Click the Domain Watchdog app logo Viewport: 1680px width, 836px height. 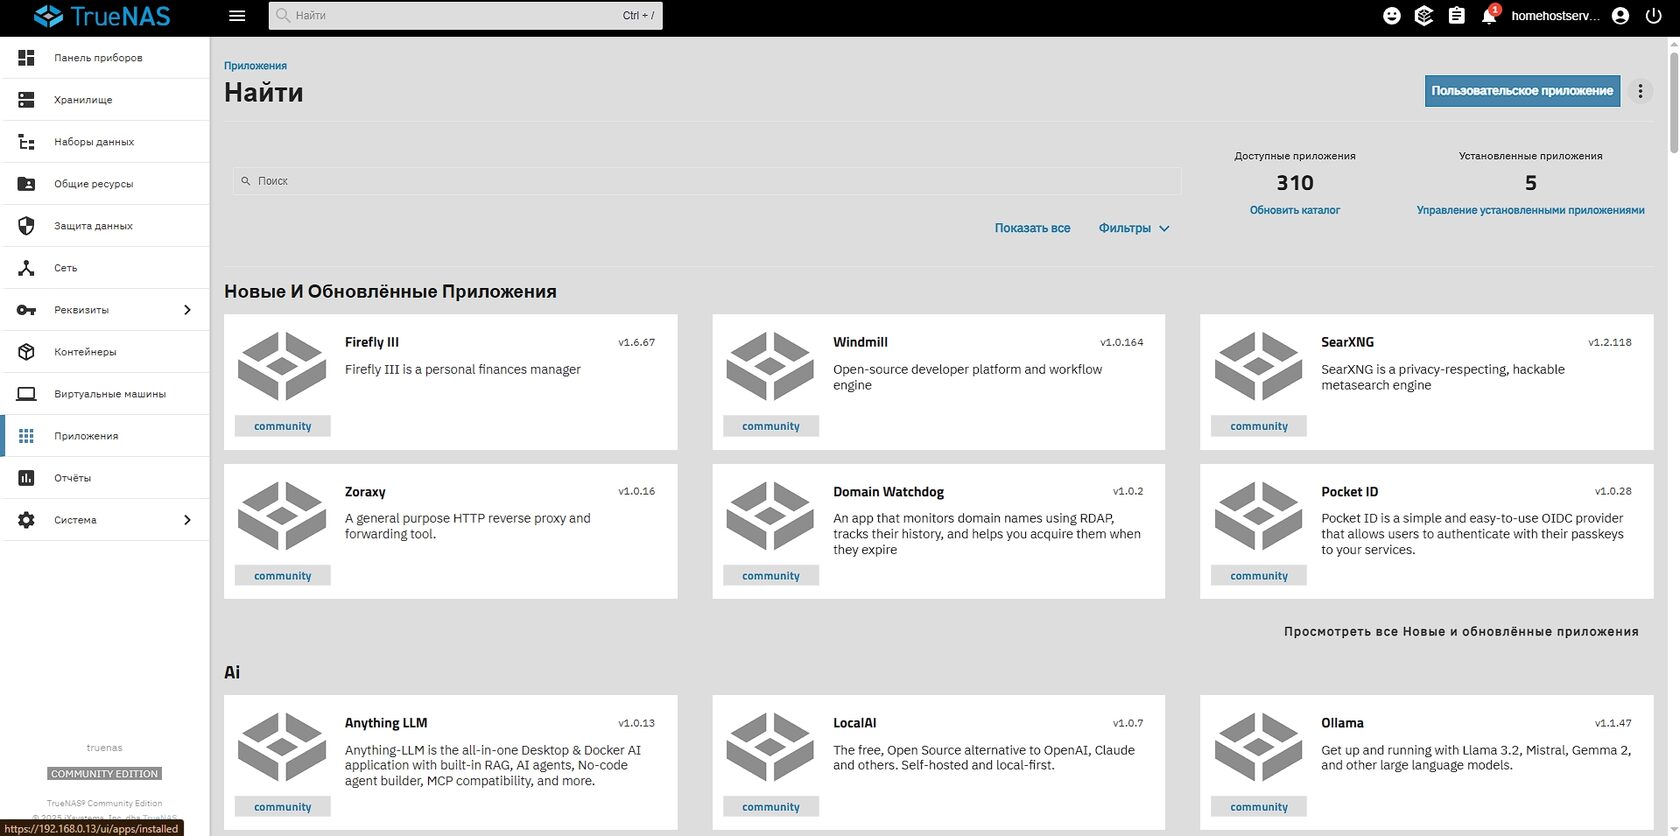click(770, 516)
